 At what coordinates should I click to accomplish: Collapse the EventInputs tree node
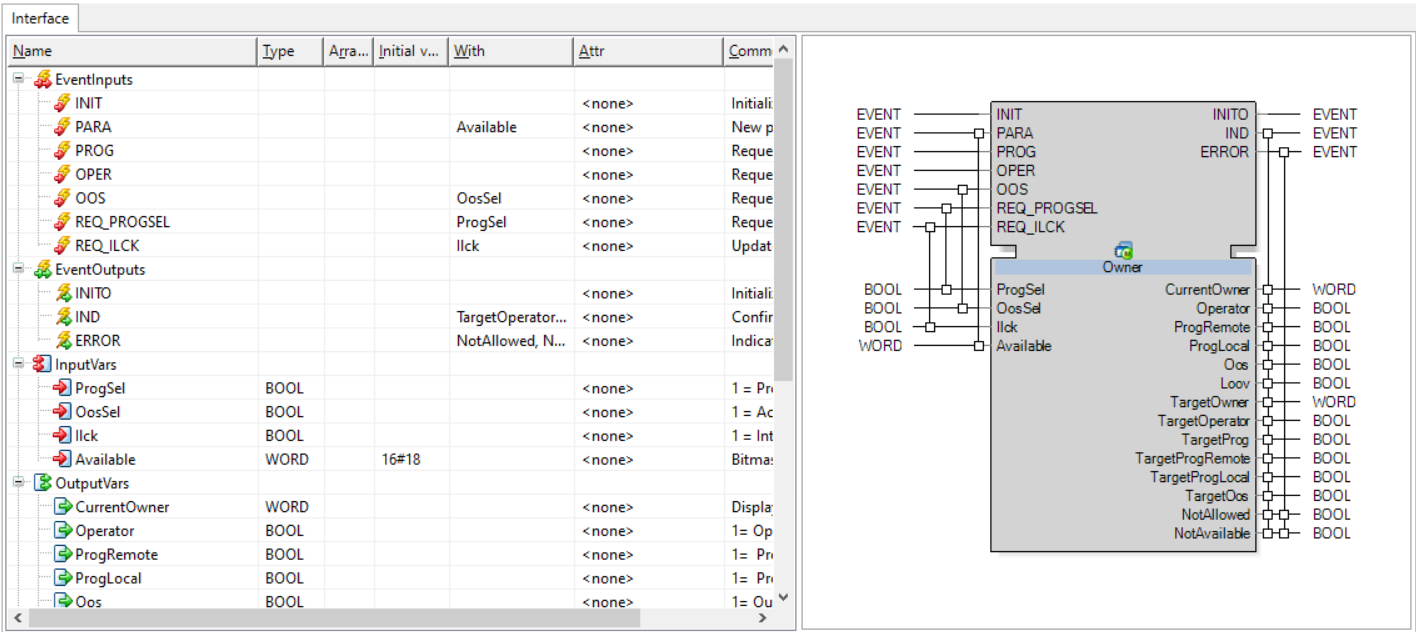pos(19,79)
